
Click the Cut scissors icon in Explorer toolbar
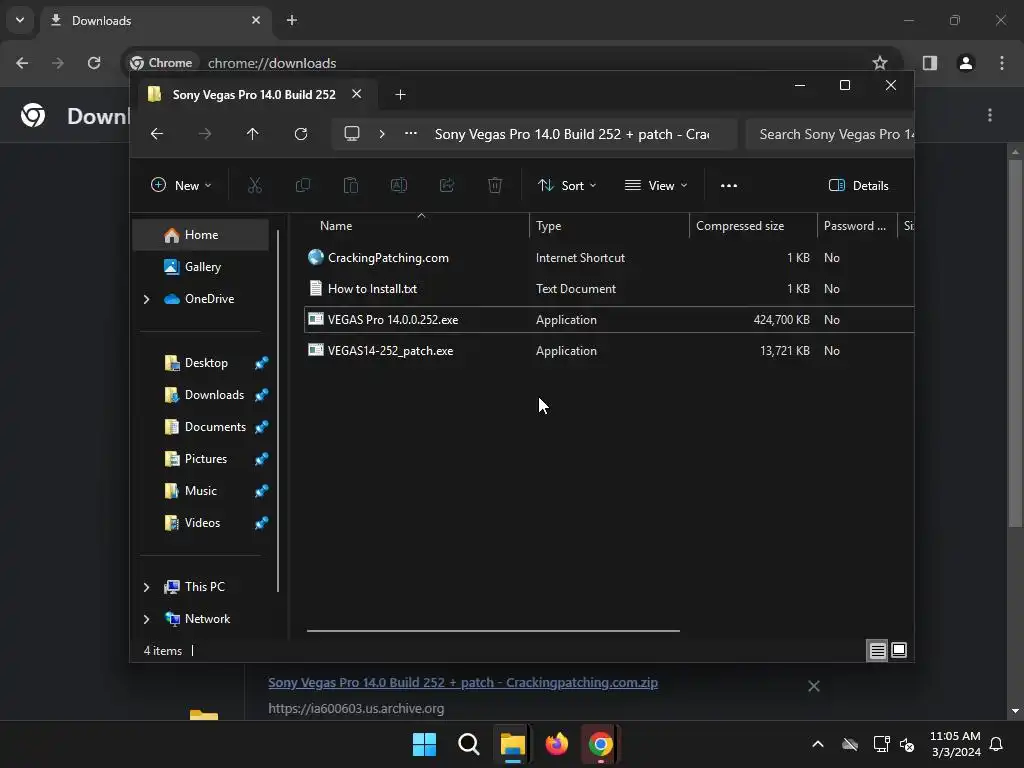[255, 185]
